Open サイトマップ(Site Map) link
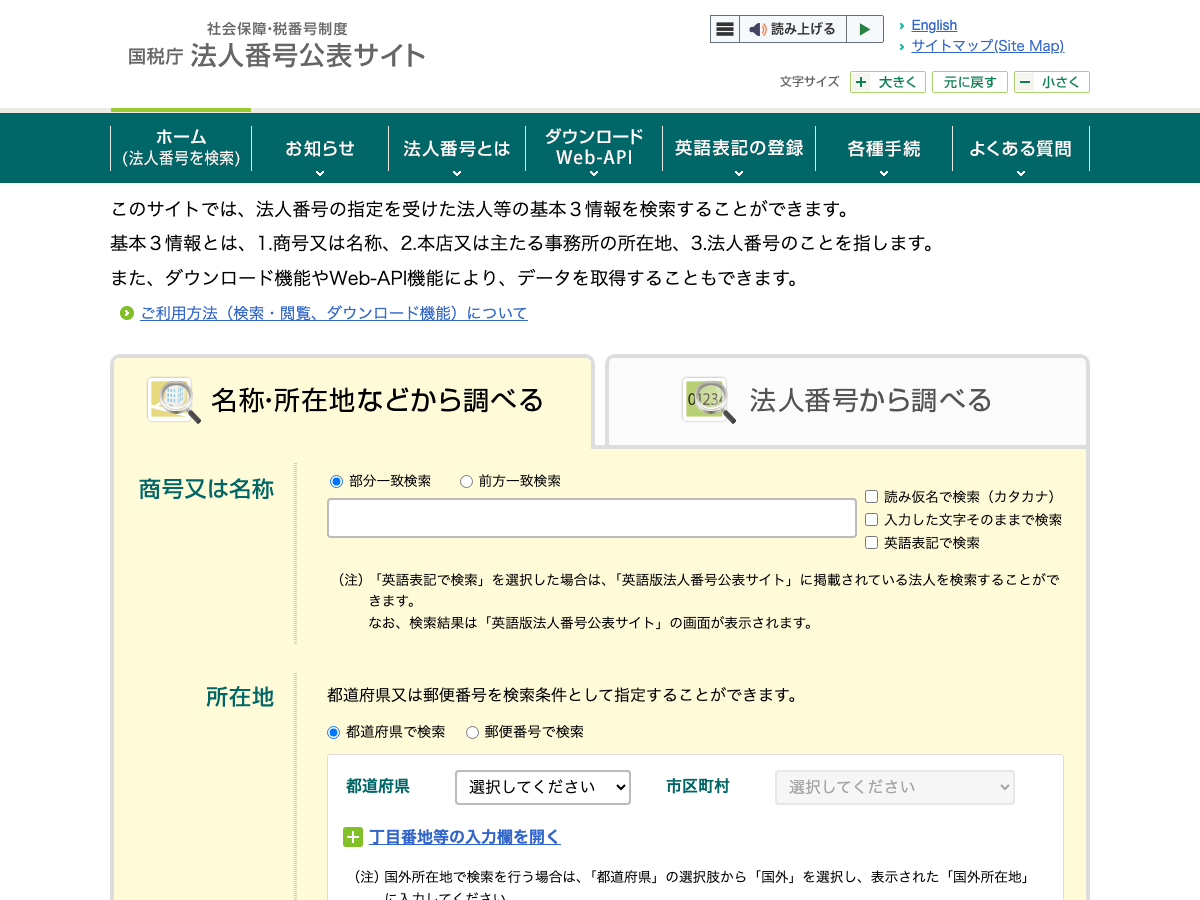 click(x=987, y=46)
